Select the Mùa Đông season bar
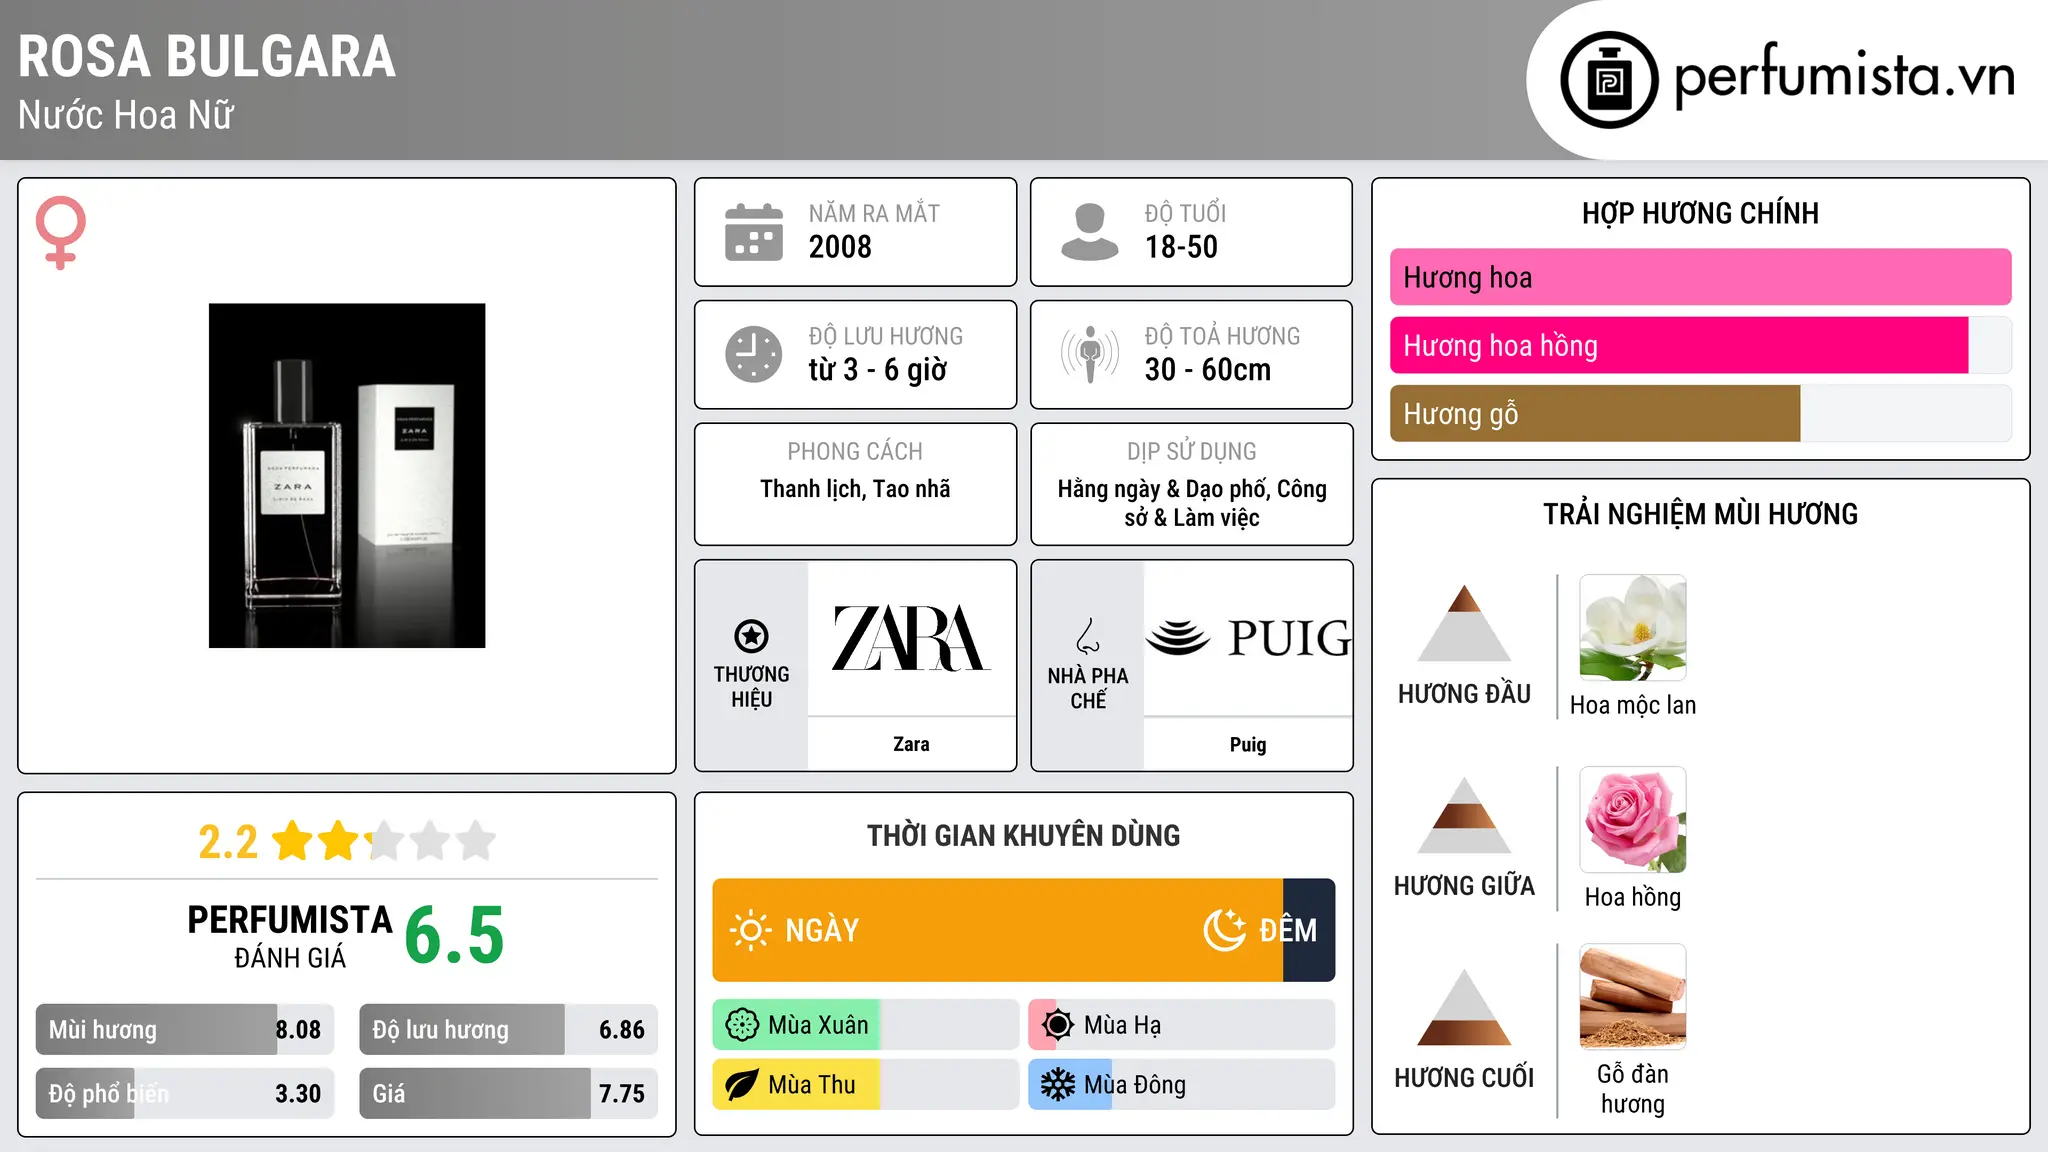Viewport: 2048px width, 1152px height. (1182, 1085)
